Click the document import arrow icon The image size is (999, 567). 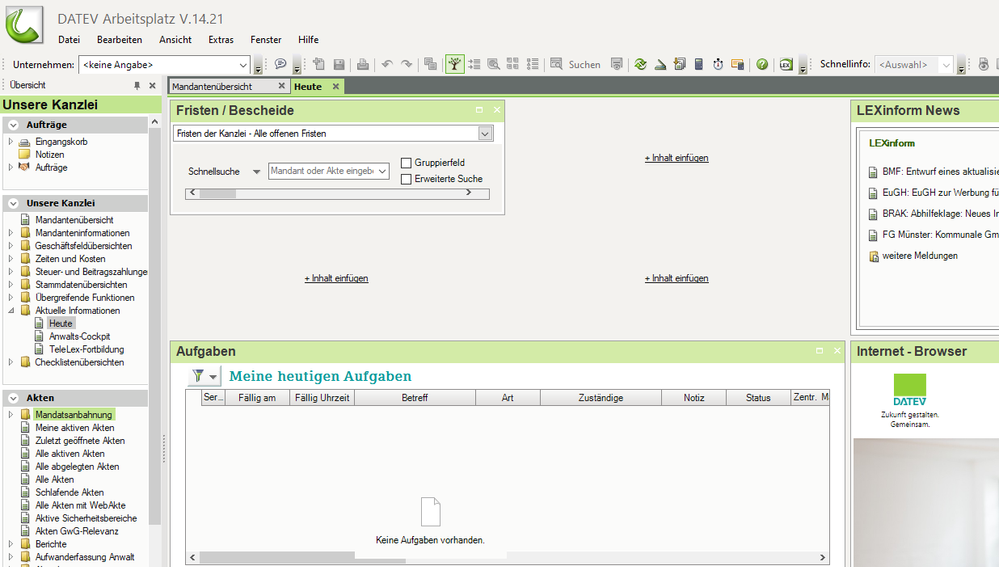tap(680, 64)
